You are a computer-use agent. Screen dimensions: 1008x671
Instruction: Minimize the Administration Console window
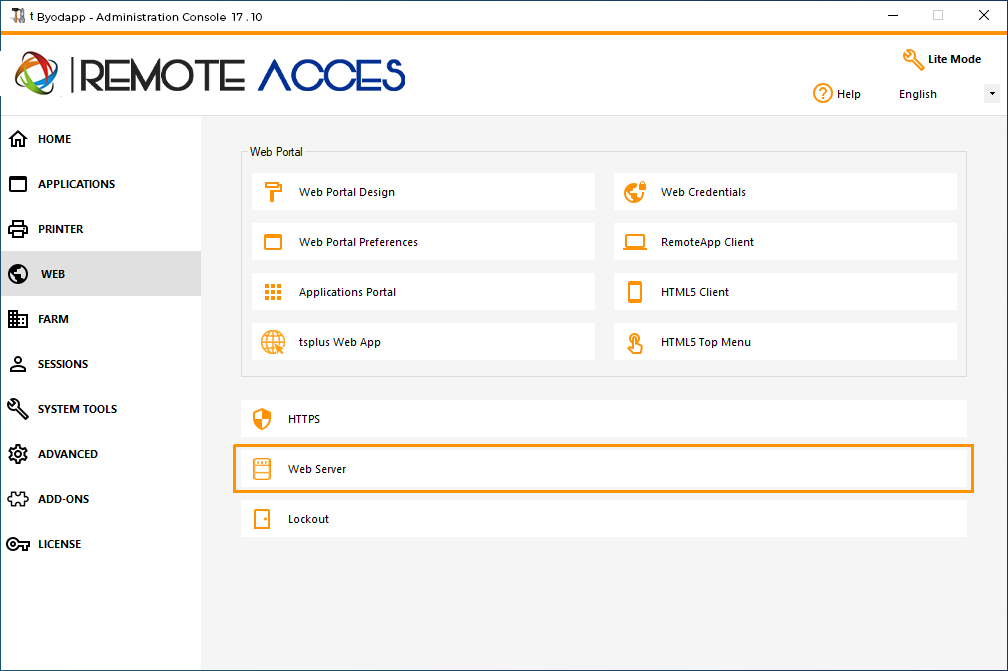(x=893, y=15)
